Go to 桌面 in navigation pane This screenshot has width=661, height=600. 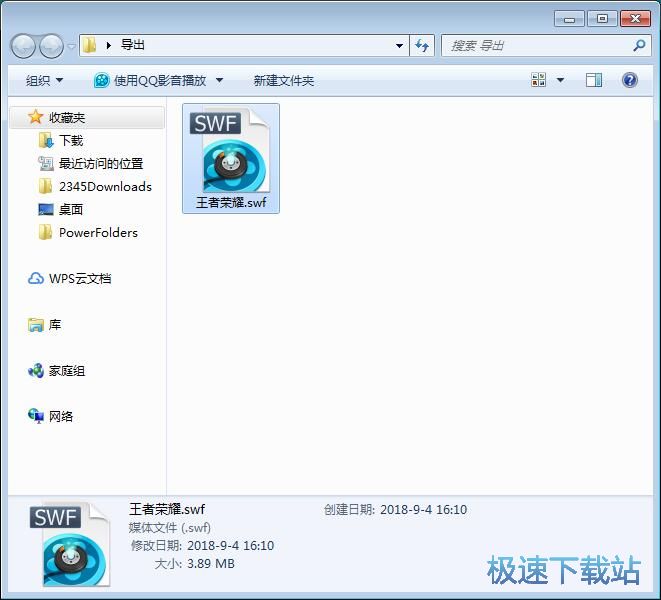(x=71, y=209)
